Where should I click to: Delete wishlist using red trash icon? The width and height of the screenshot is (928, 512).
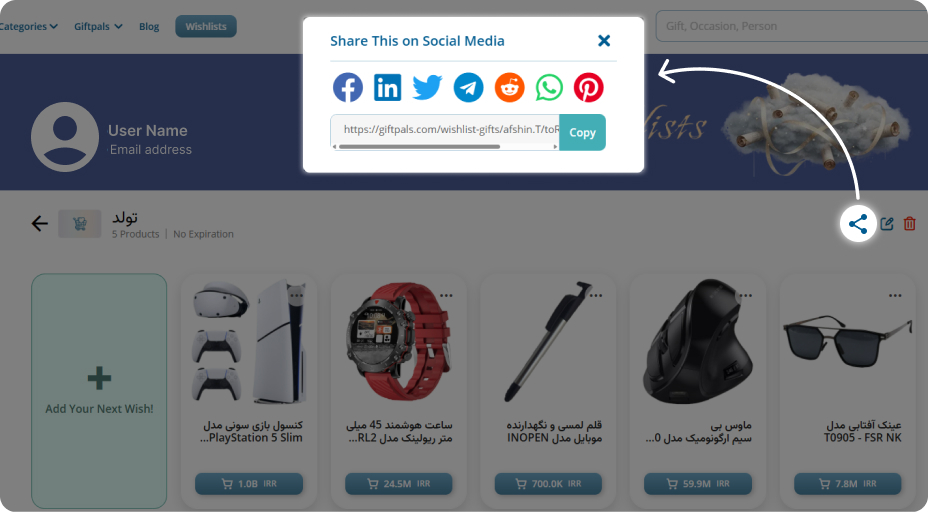910,224
